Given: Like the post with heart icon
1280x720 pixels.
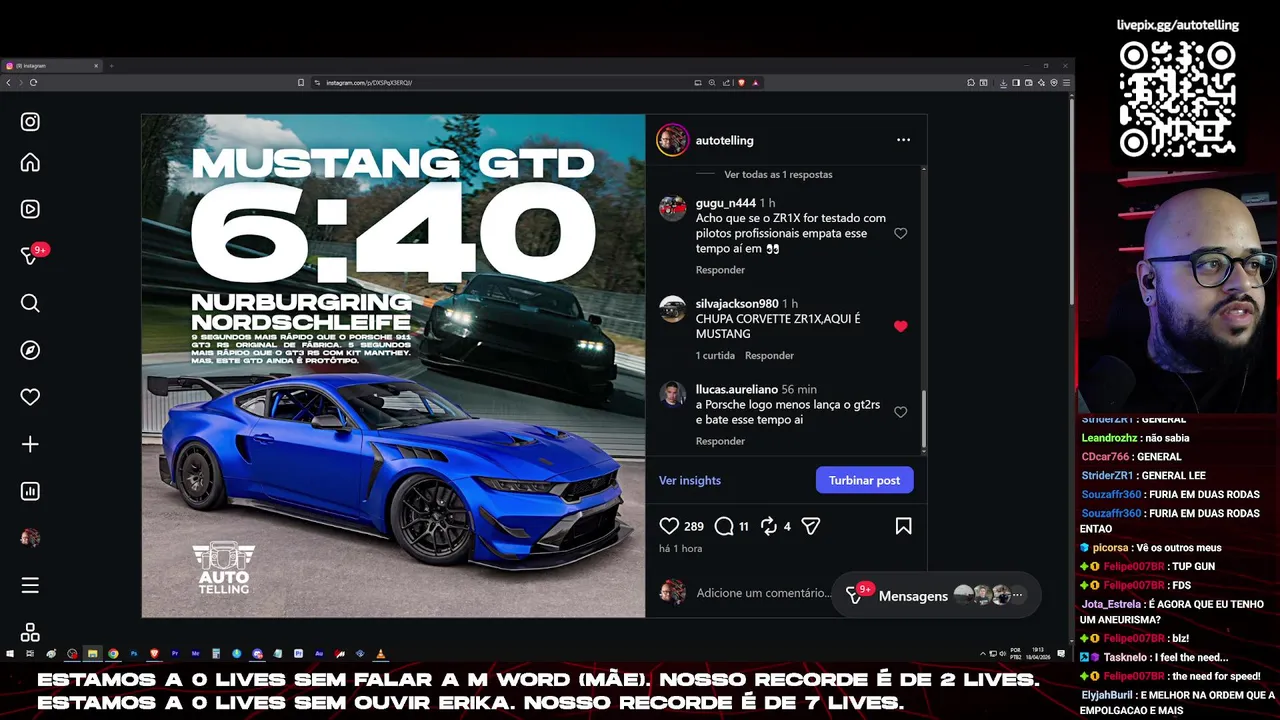Looking at the screenshot, I should 669,525.
